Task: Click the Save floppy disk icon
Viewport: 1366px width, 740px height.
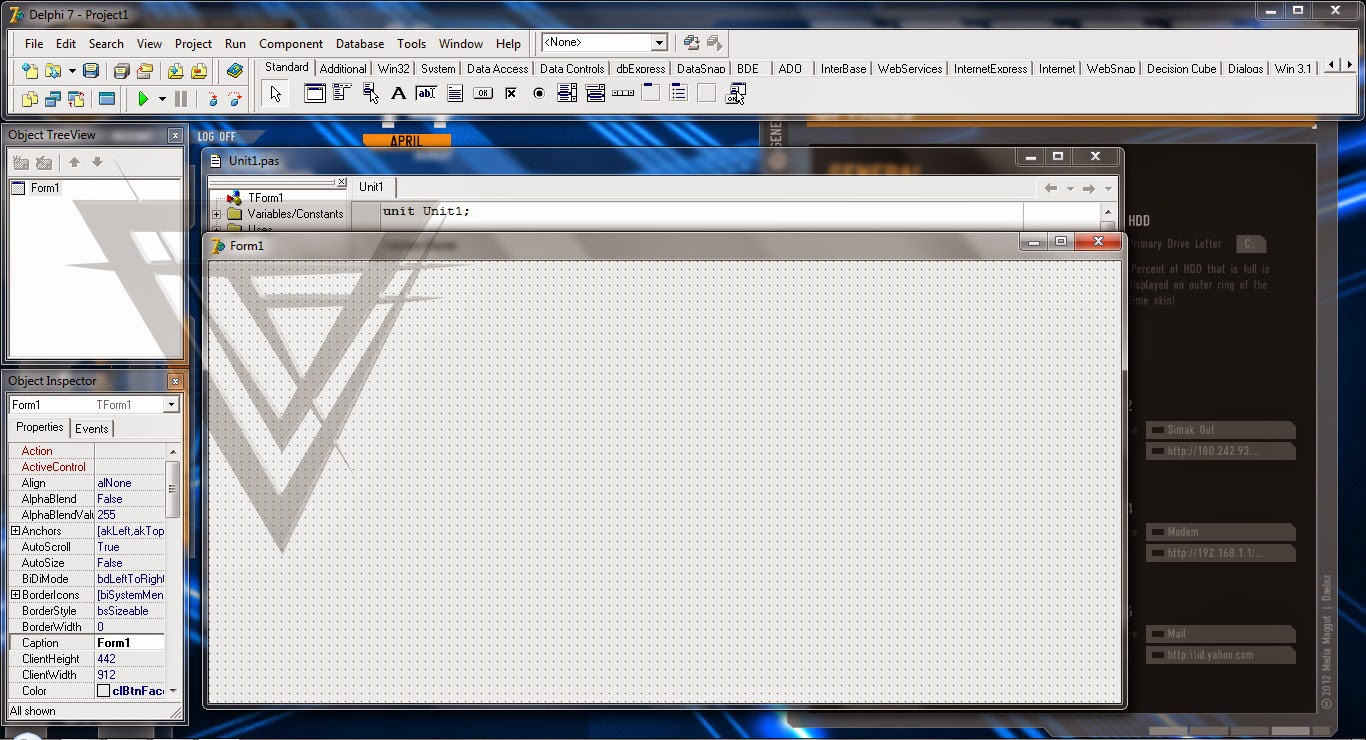Action: tap(91, 71)
